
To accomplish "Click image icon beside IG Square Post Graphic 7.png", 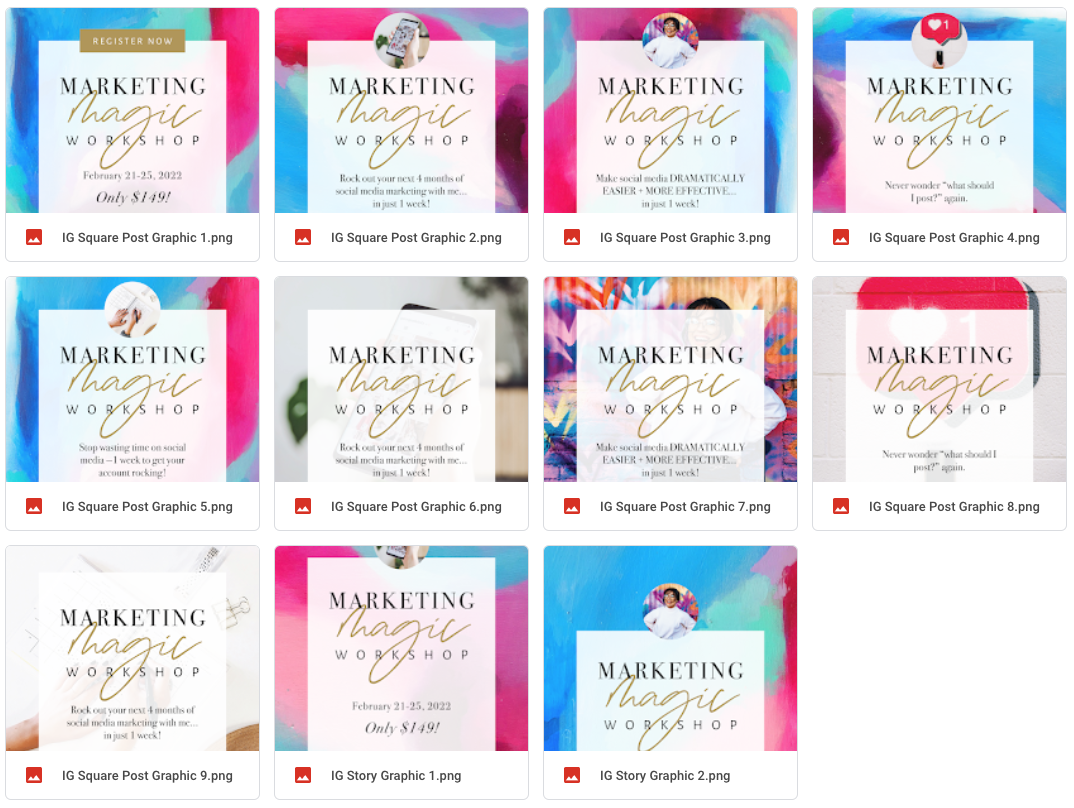I will point(572,506).
